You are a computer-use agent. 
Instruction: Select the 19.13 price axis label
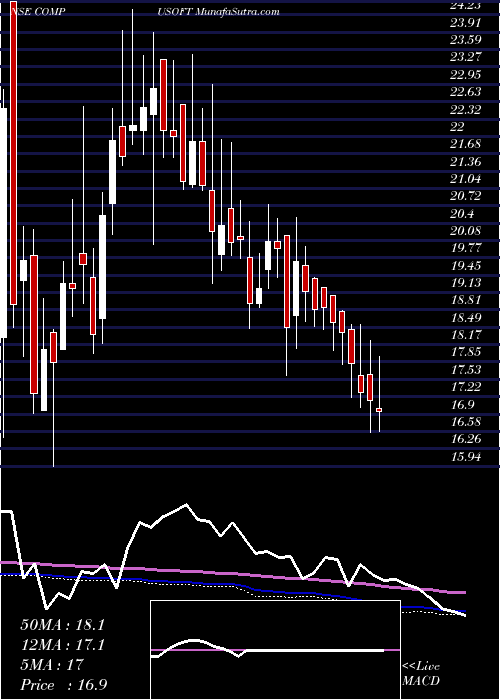[x=466, y=283]
